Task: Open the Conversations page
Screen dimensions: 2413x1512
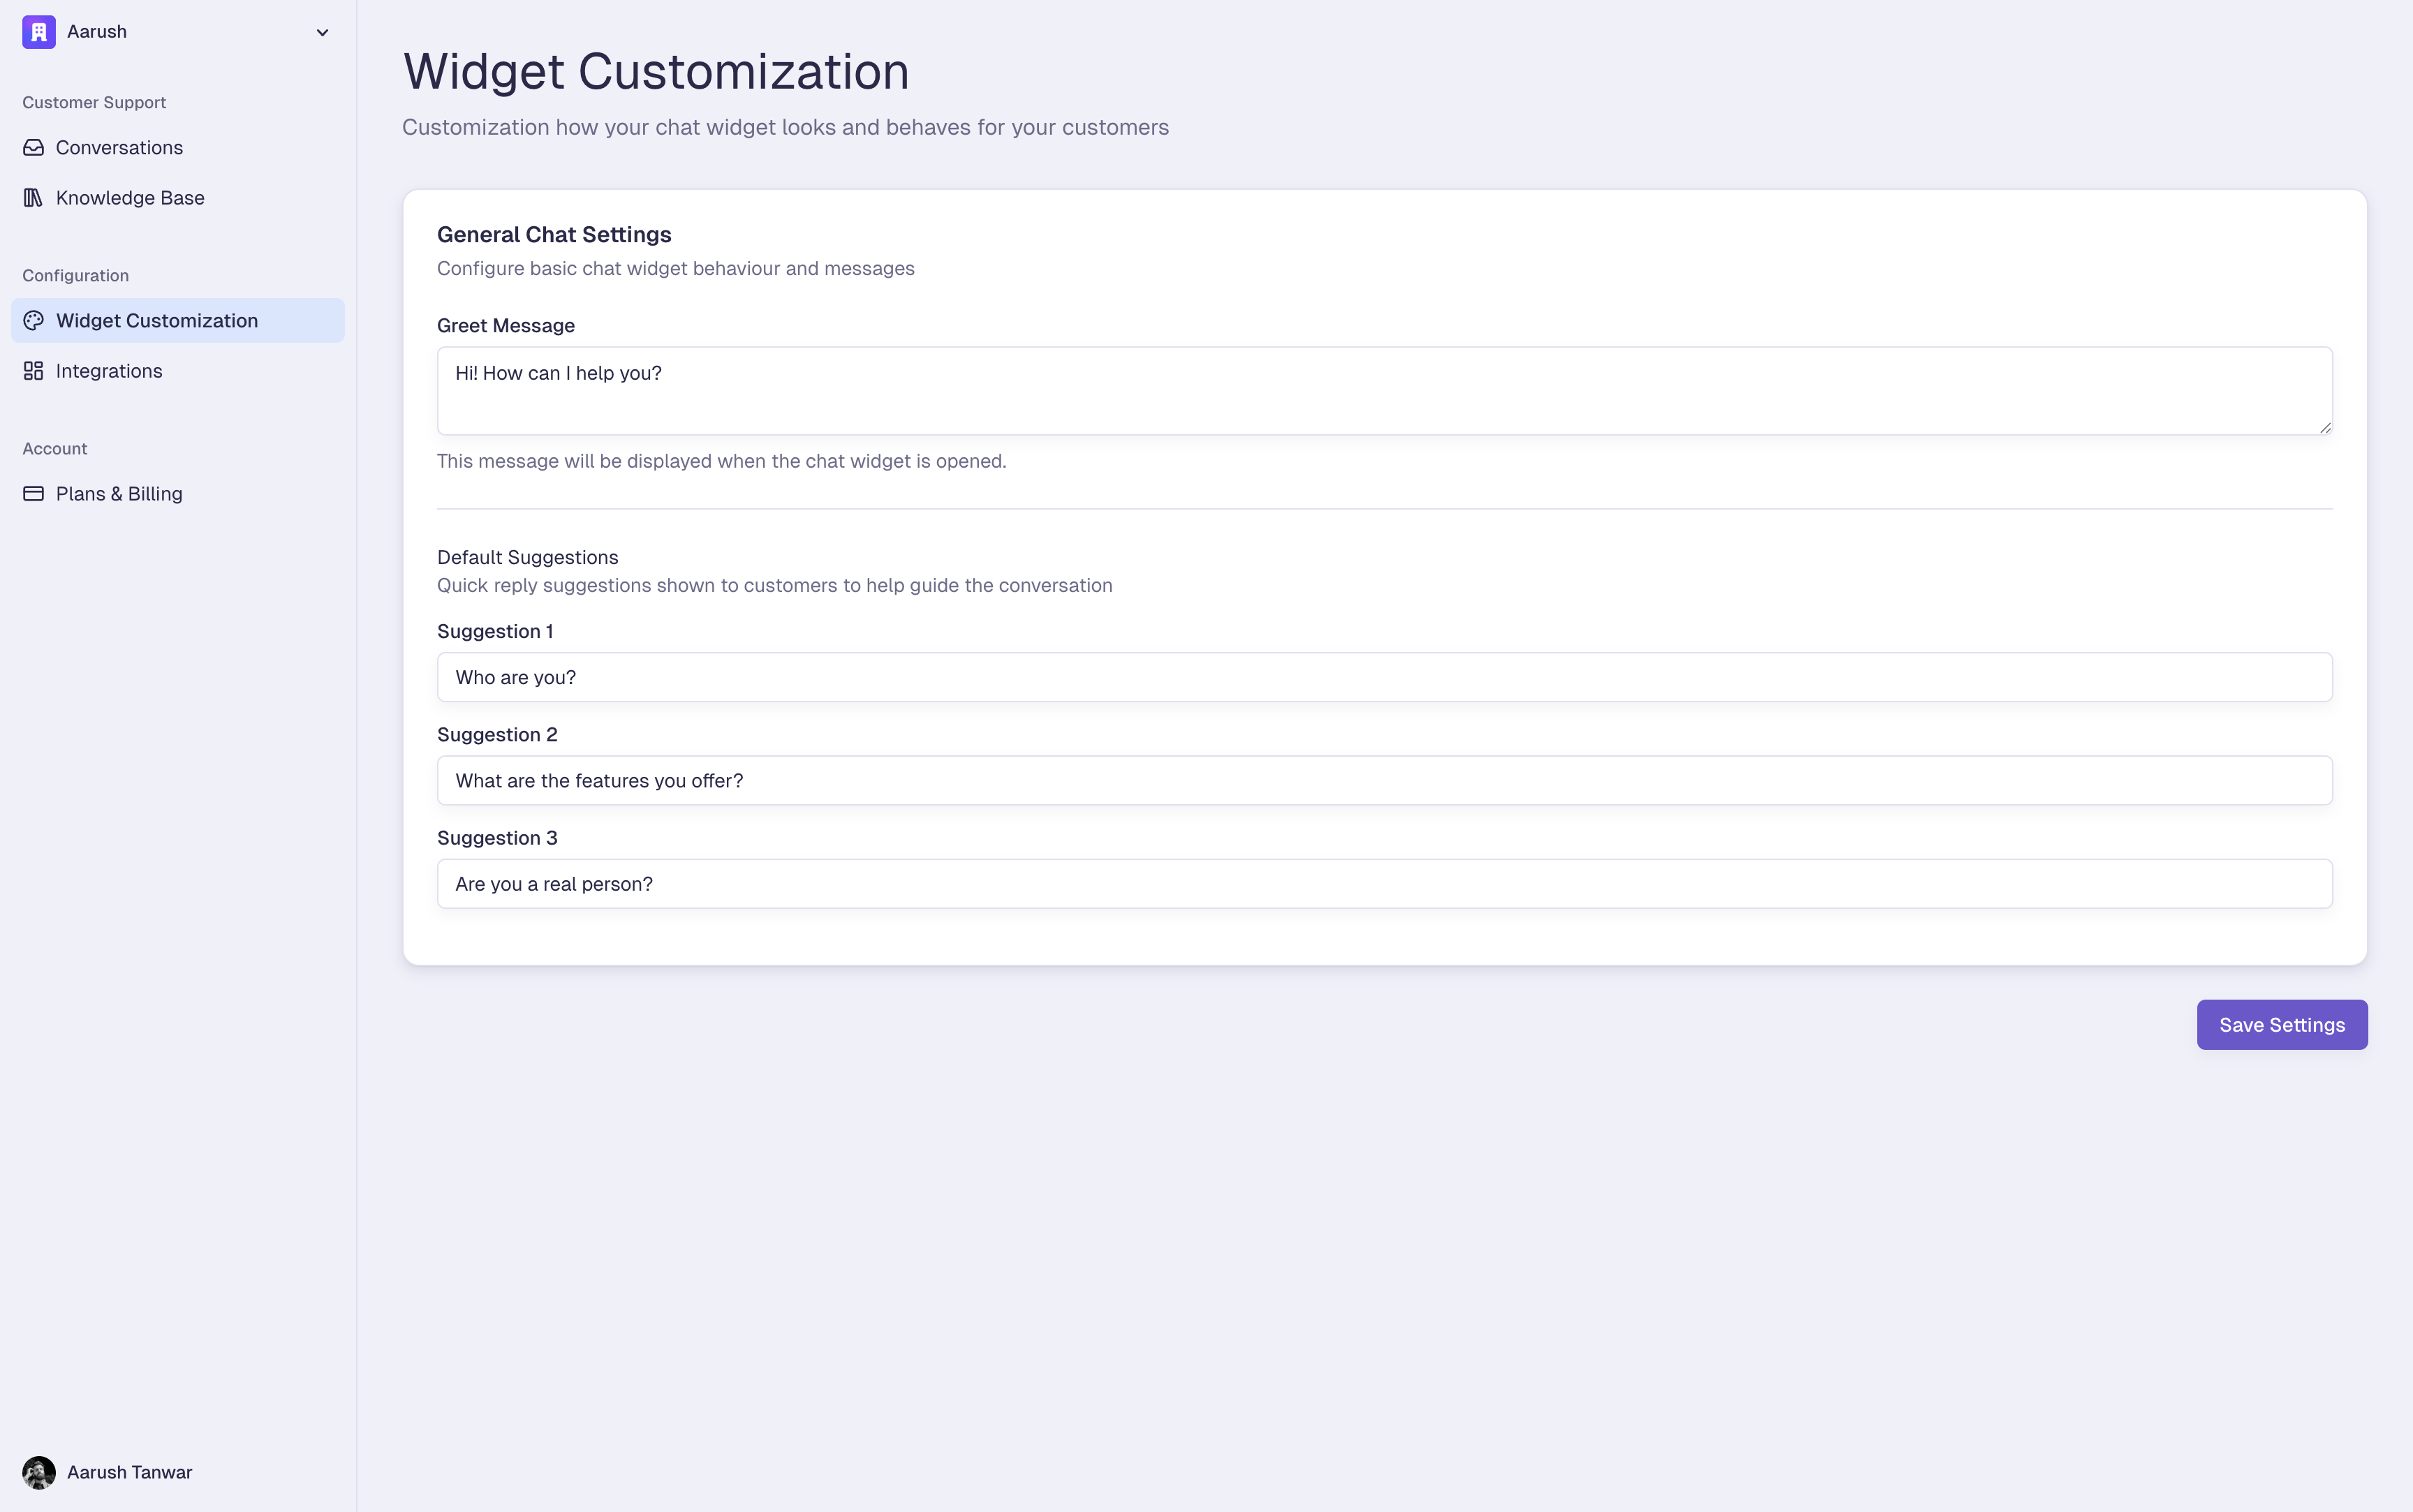Action: 119,148
